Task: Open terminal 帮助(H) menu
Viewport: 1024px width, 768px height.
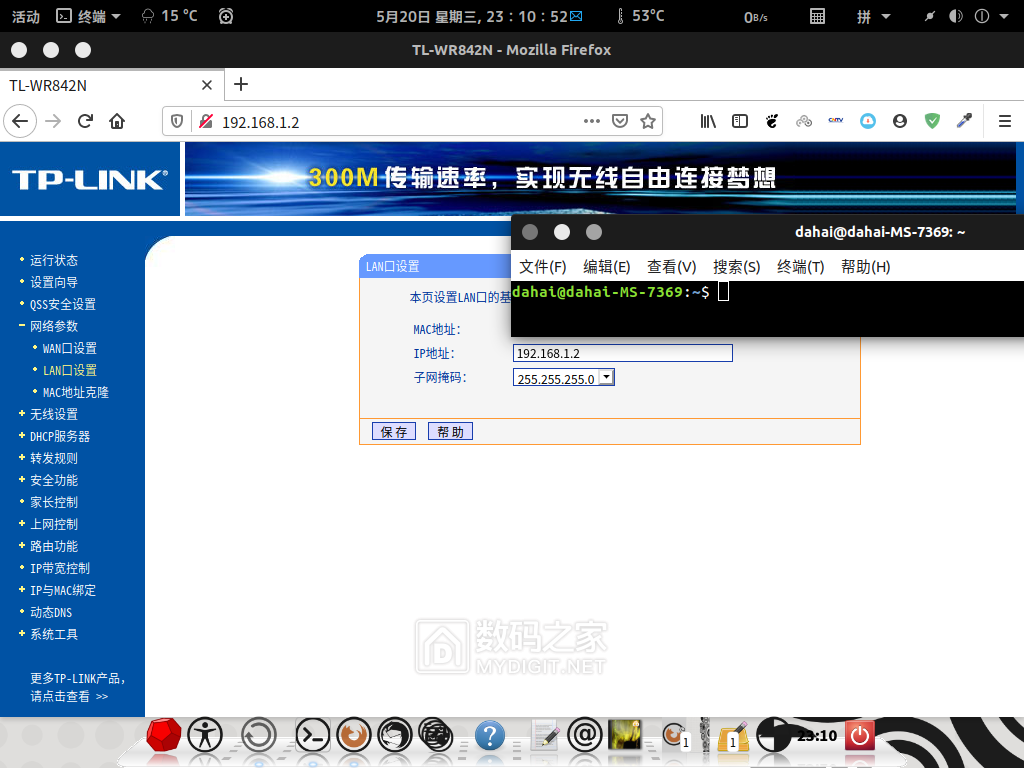Action: pos(865,266)
